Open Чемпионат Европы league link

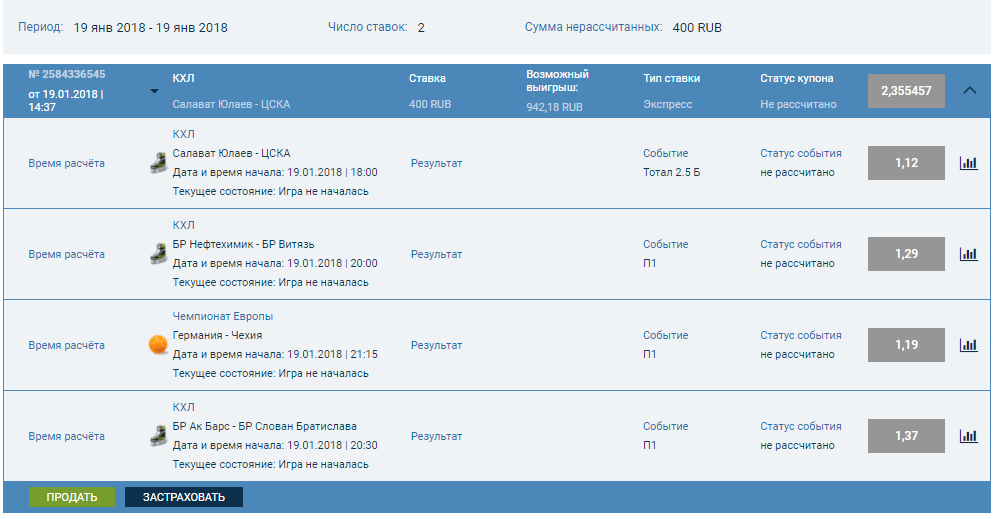[x=223, y=316]
